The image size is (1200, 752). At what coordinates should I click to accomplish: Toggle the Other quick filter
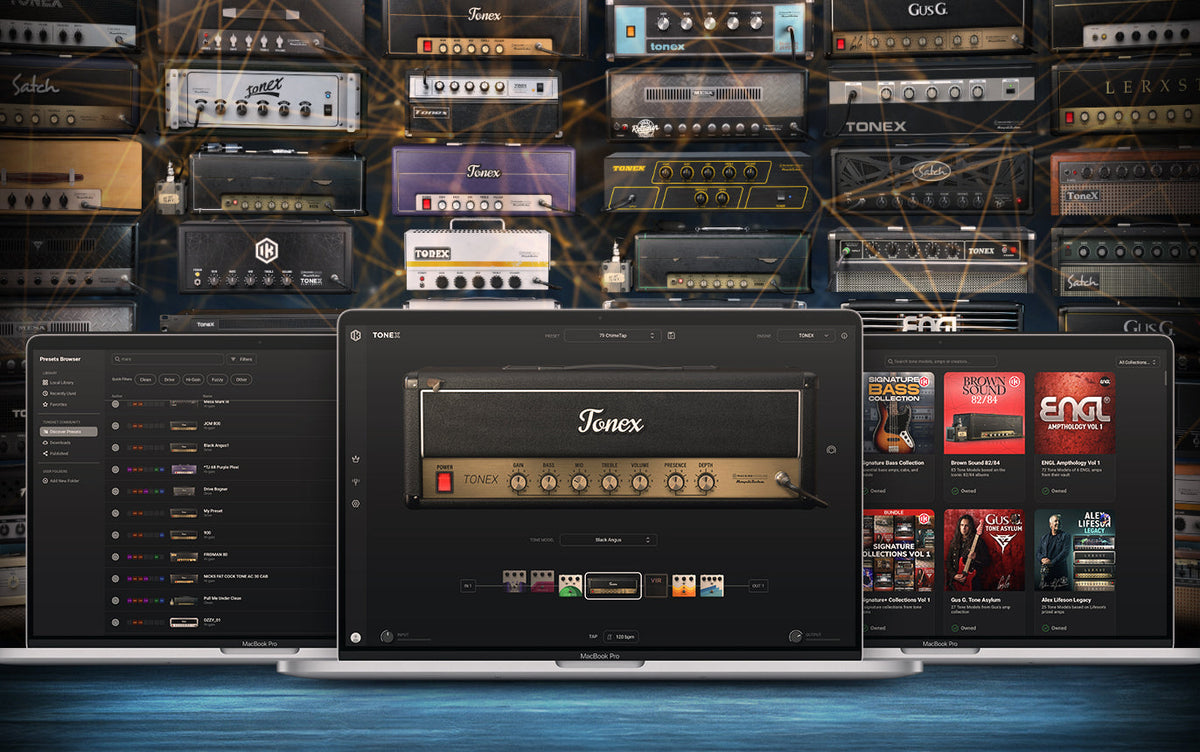[x=242, y=380]
